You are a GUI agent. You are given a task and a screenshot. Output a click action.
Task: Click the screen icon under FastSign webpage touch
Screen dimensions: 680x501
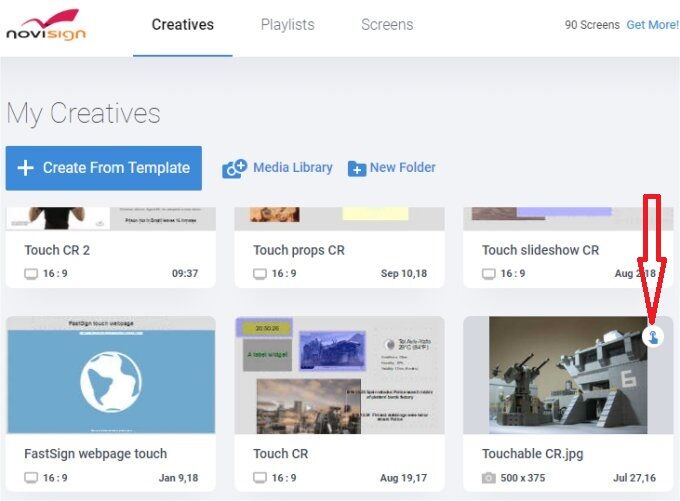(32, 478)
